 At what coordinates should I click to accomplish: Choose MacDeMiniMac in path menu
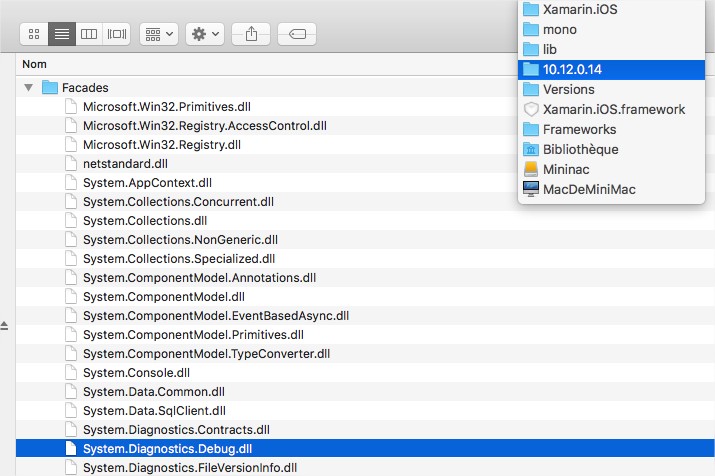tap(611, 190)
